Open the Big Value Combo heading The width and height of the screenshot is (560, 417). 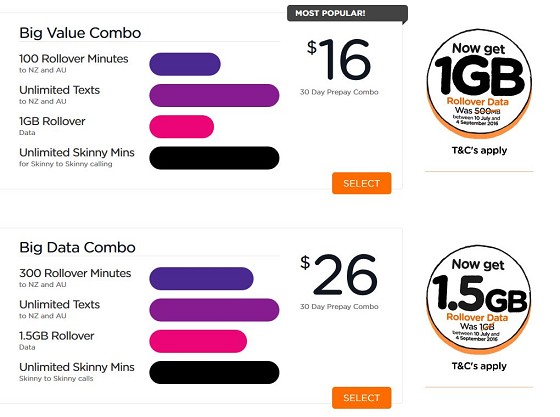pos(80,33)
